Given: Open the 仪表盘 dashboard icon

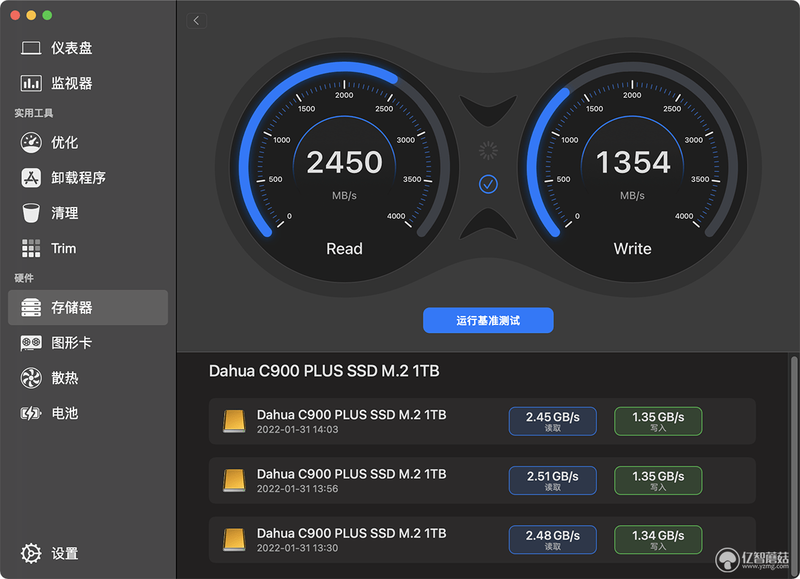Looking at the screenshot, I should tap(31, 48).
